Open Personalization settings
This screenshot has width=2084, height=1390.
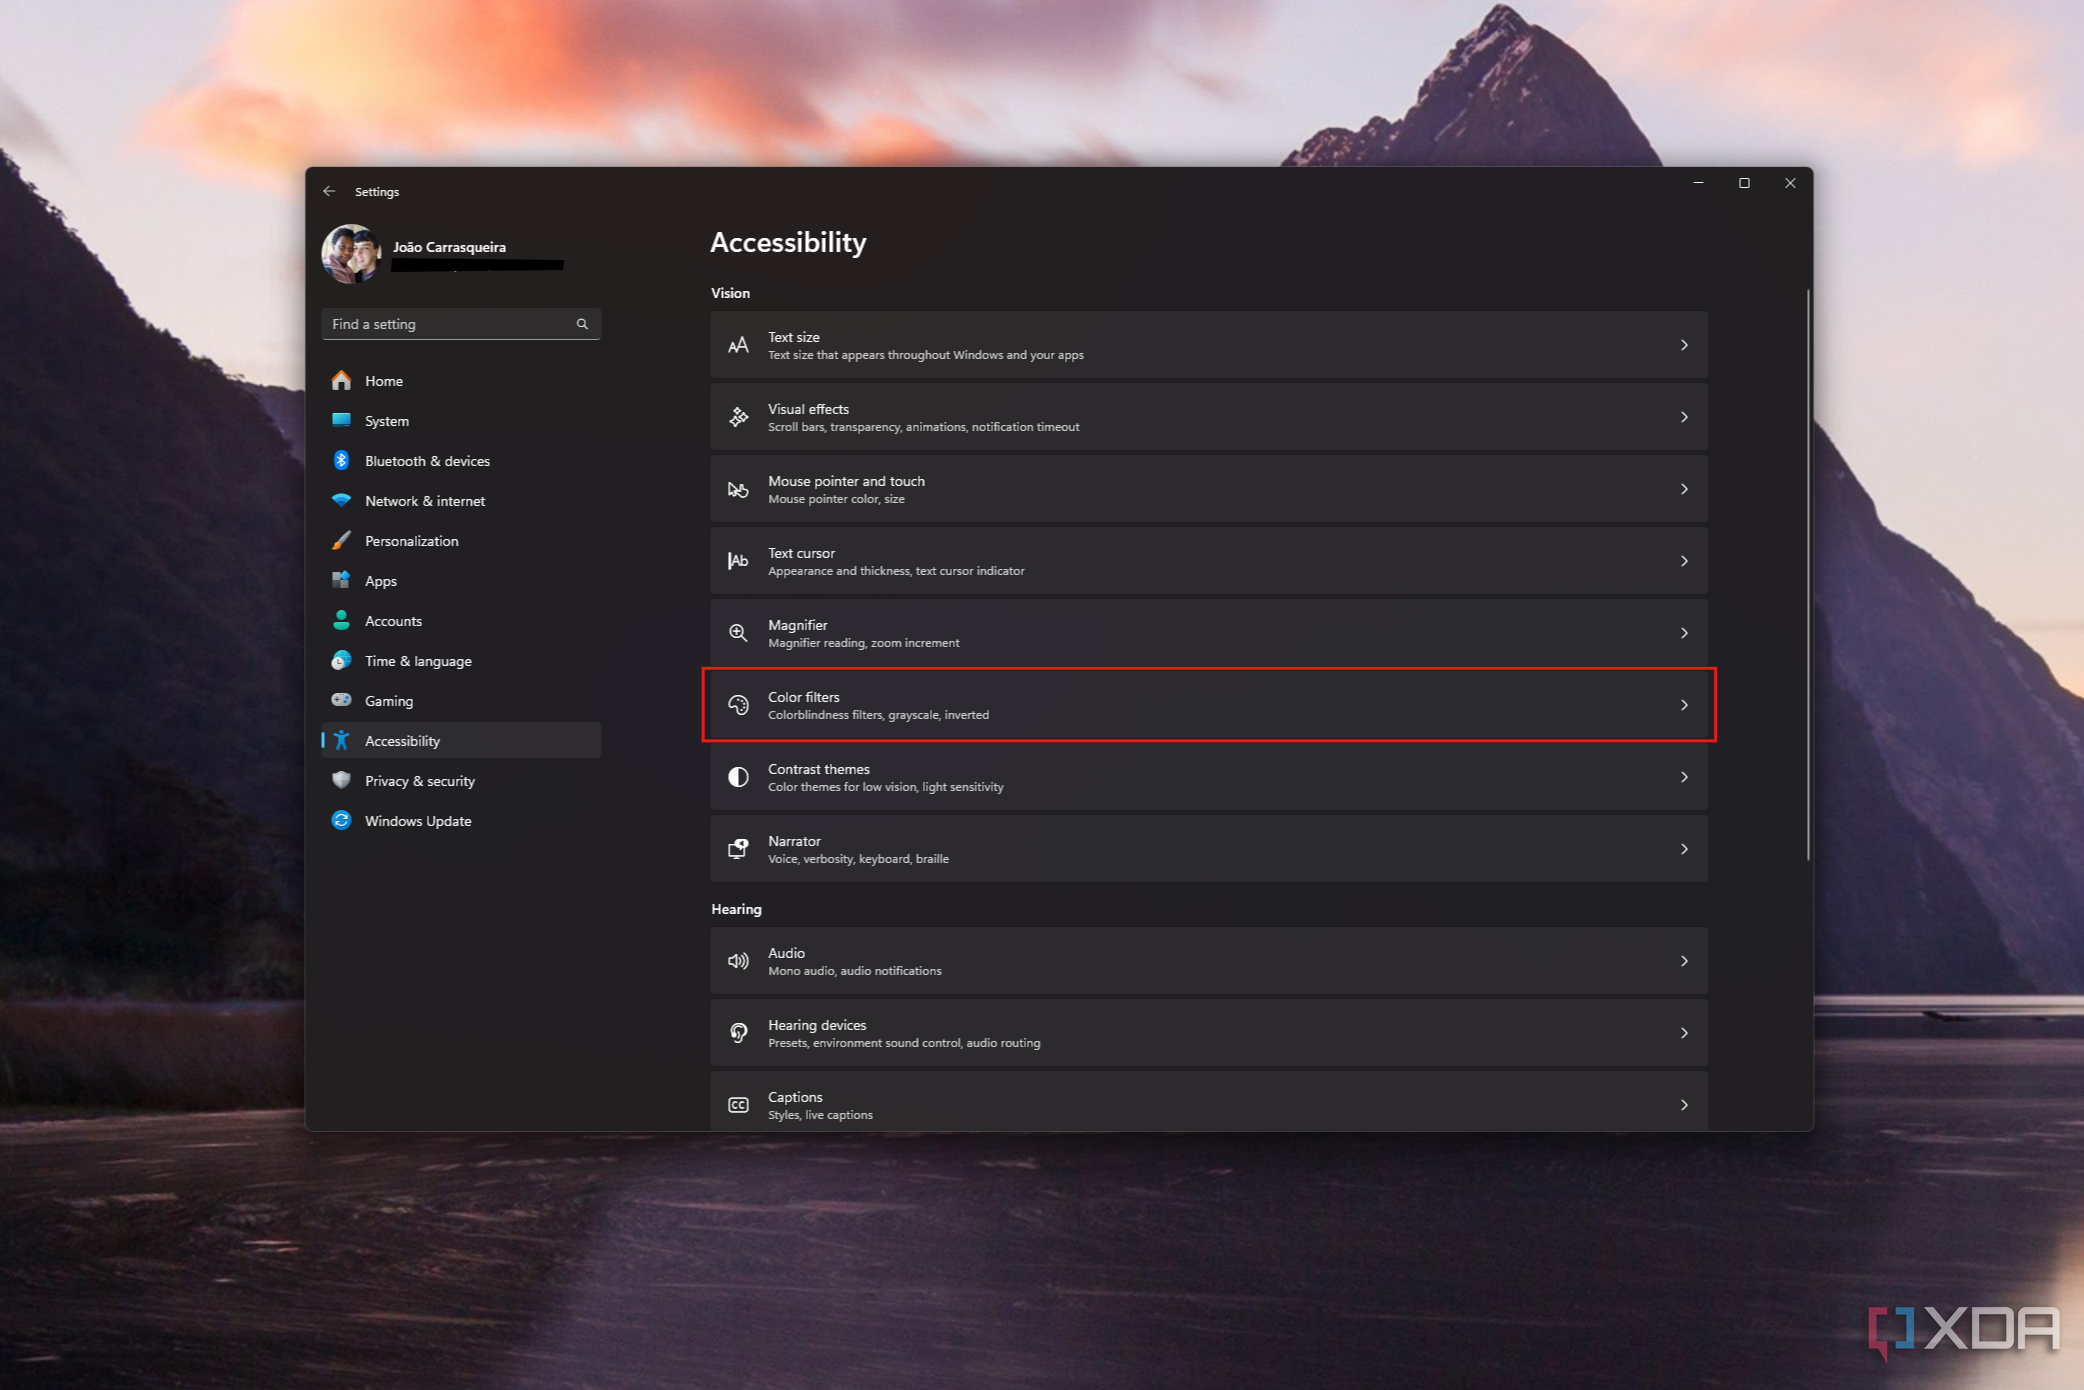point(461,541)
